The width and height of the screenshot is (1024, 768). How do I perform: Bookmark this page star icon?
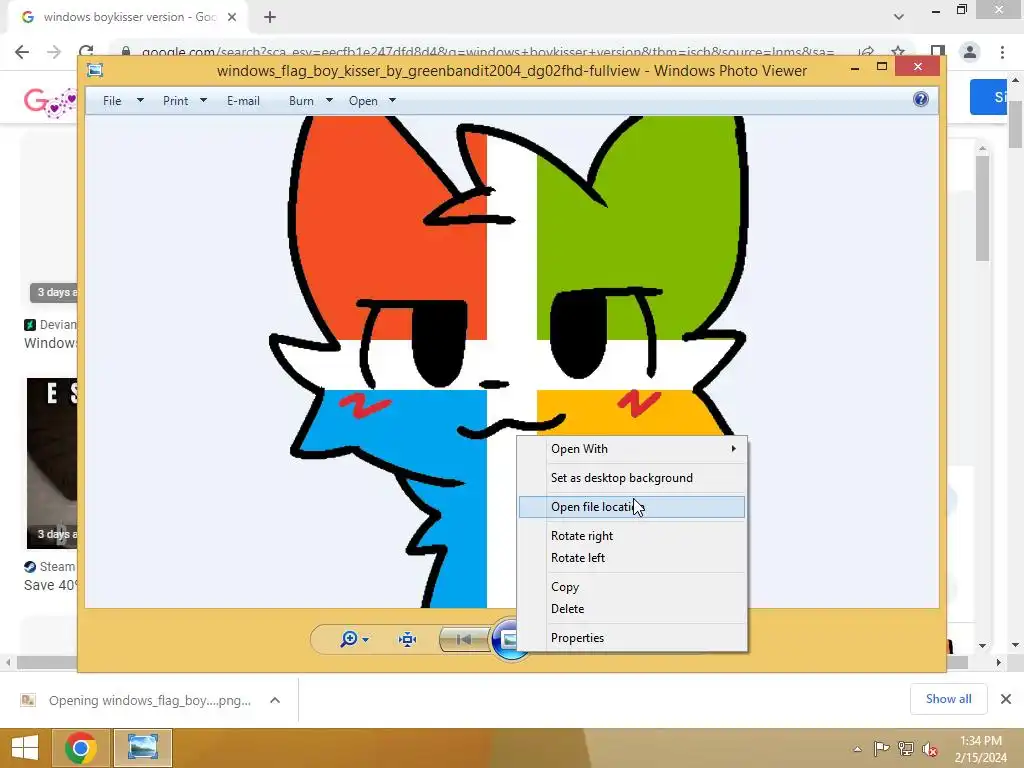[x=898, y=52]
